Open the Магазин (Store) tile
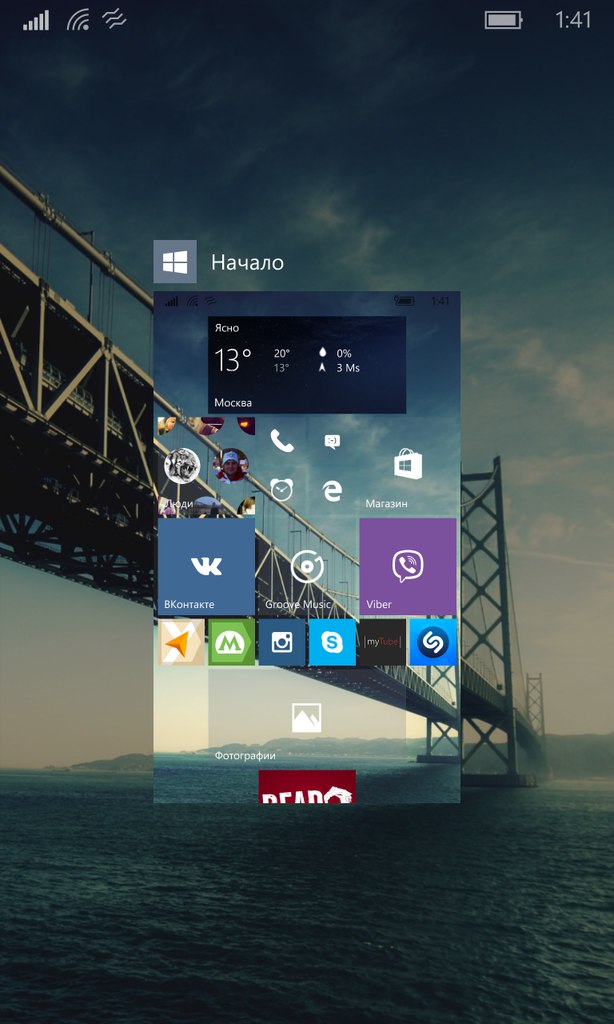Image resolution: width=614 pixels, height=1024 pixels. [x=407, y=465]
